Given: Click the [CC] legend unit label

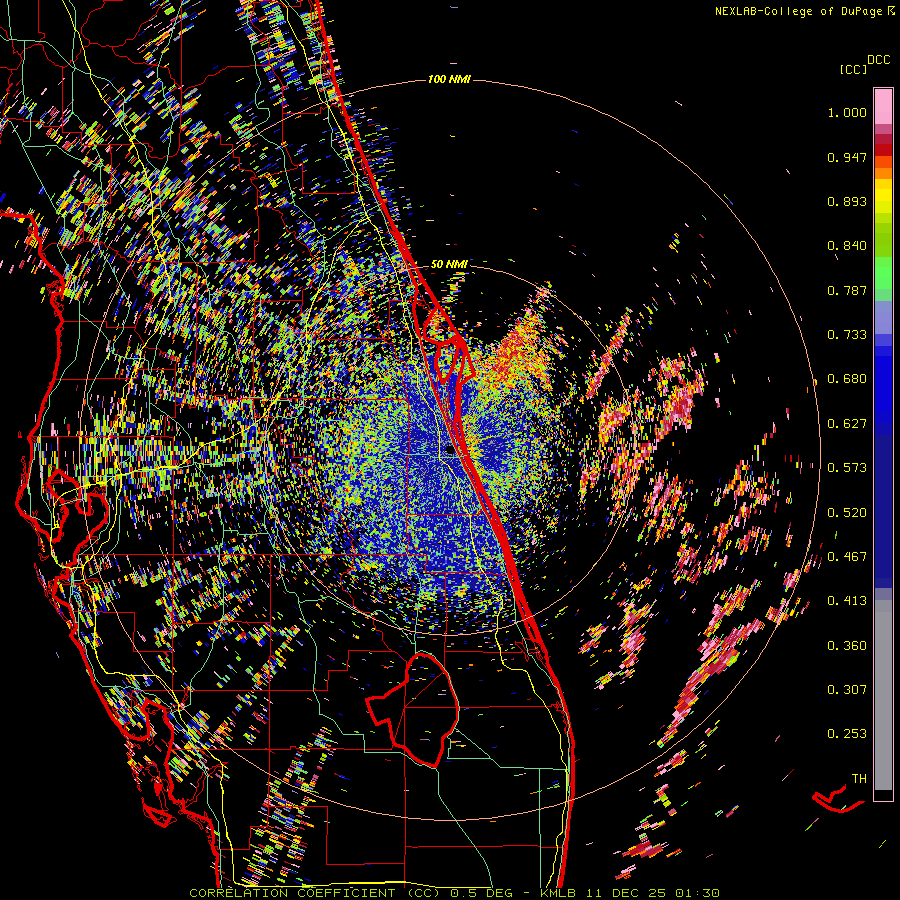Looking at the screenshot, I should pos(853,69).
